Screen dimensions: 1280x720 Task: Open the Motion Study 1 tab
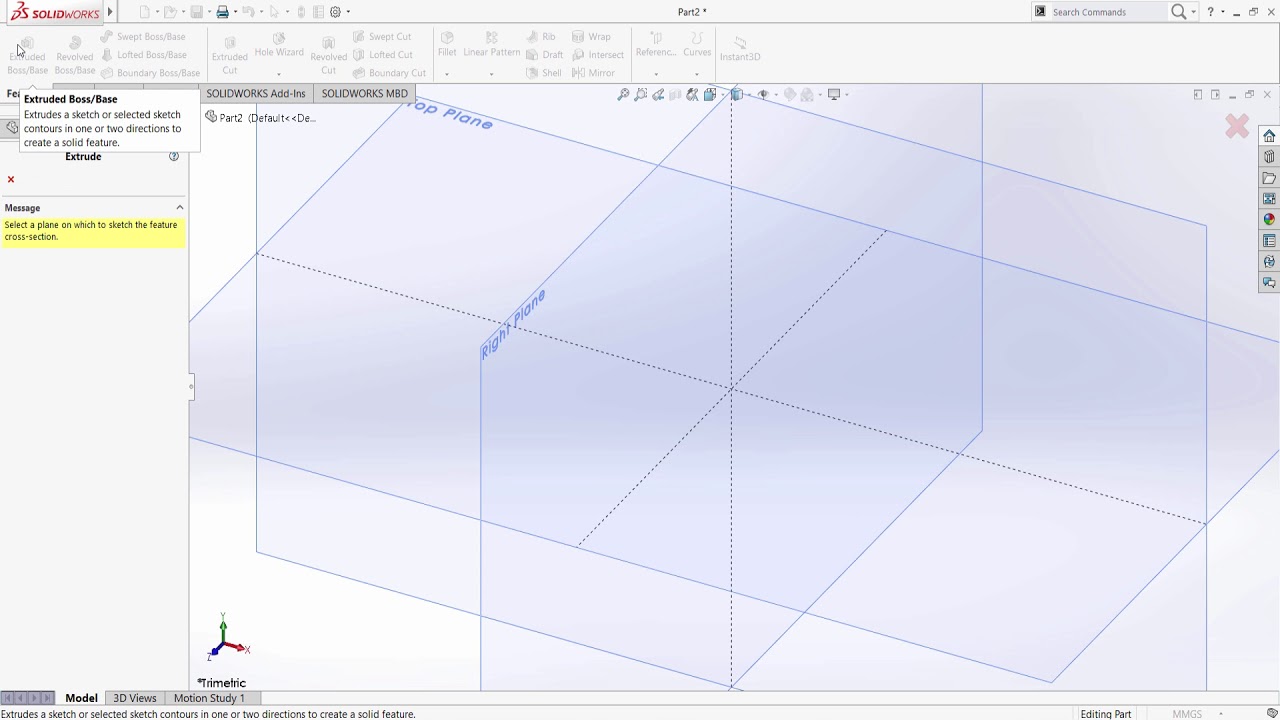[209, 698]
